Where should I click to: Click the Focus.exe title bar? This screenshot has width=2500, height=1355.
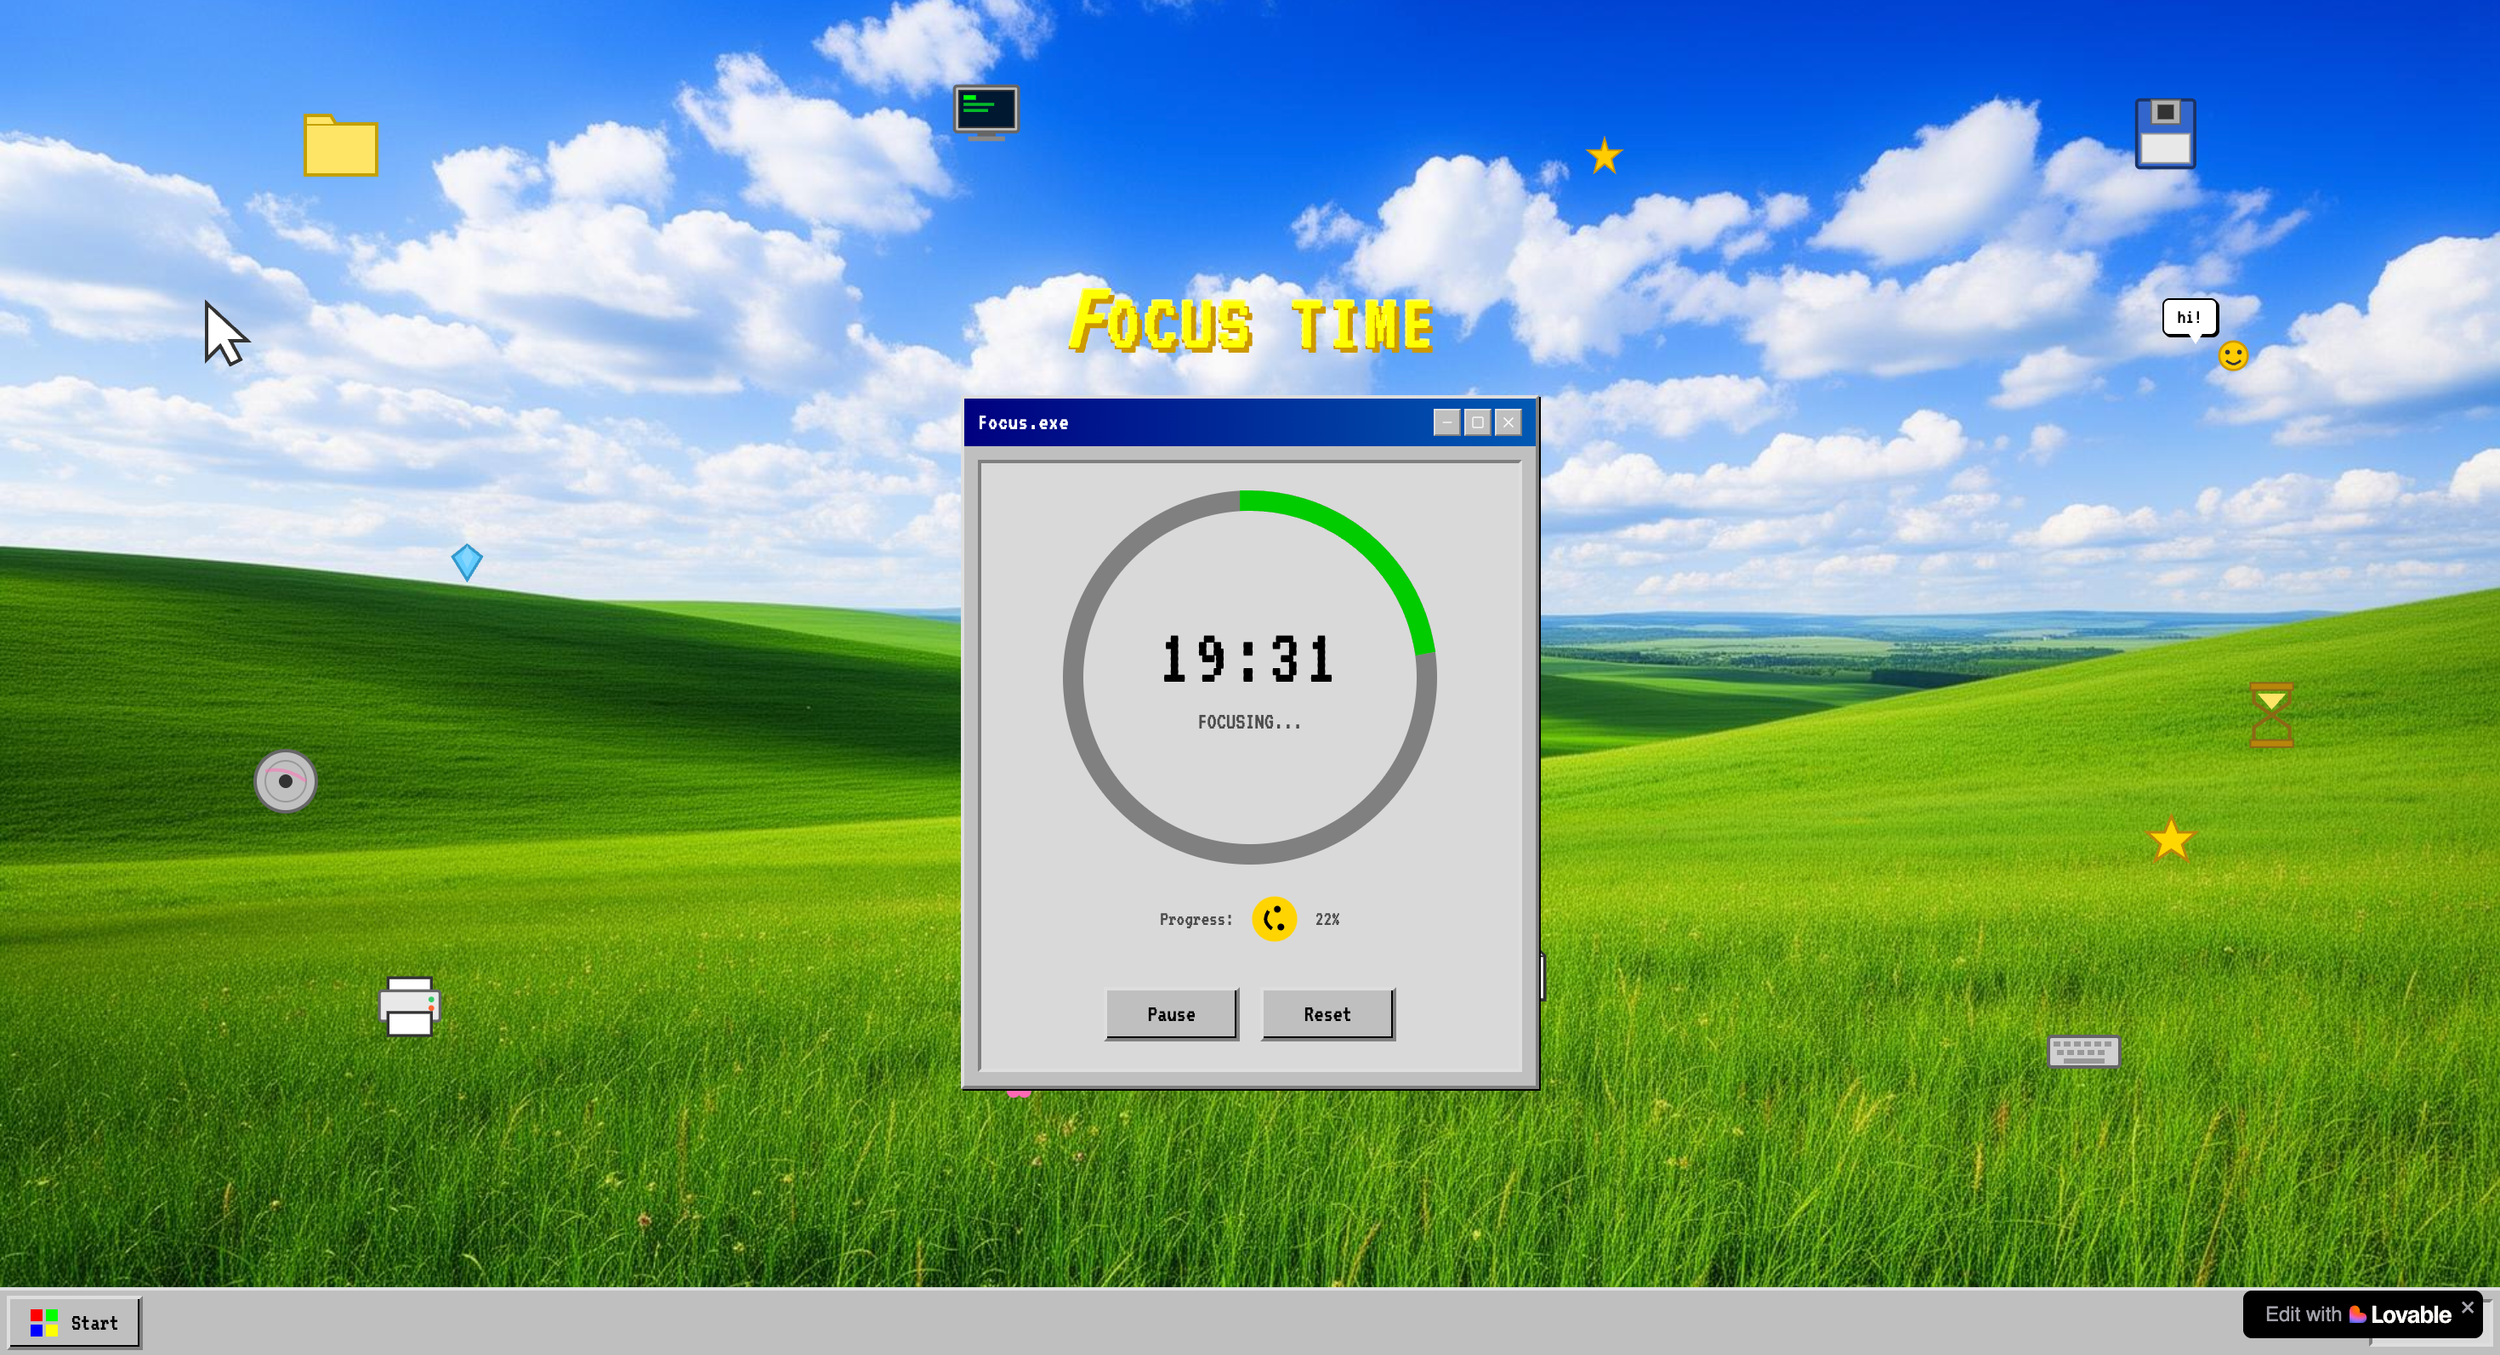point(1200,422)
